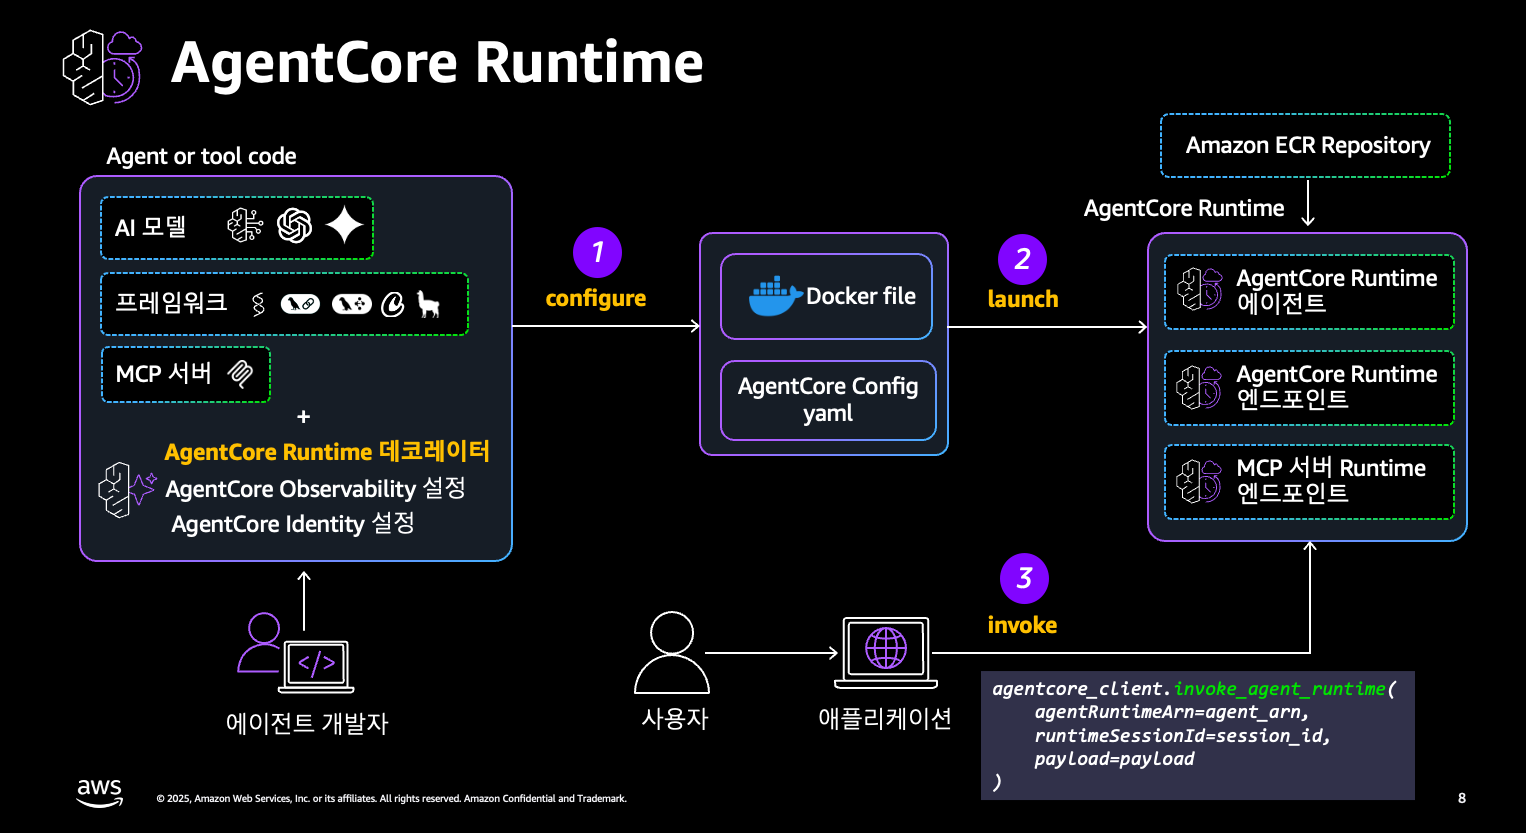The width and height of the screenshot is (1526, 833).
Task: Click the 'AgentCore Runtime 에이전트' text
Action: 1336,290
